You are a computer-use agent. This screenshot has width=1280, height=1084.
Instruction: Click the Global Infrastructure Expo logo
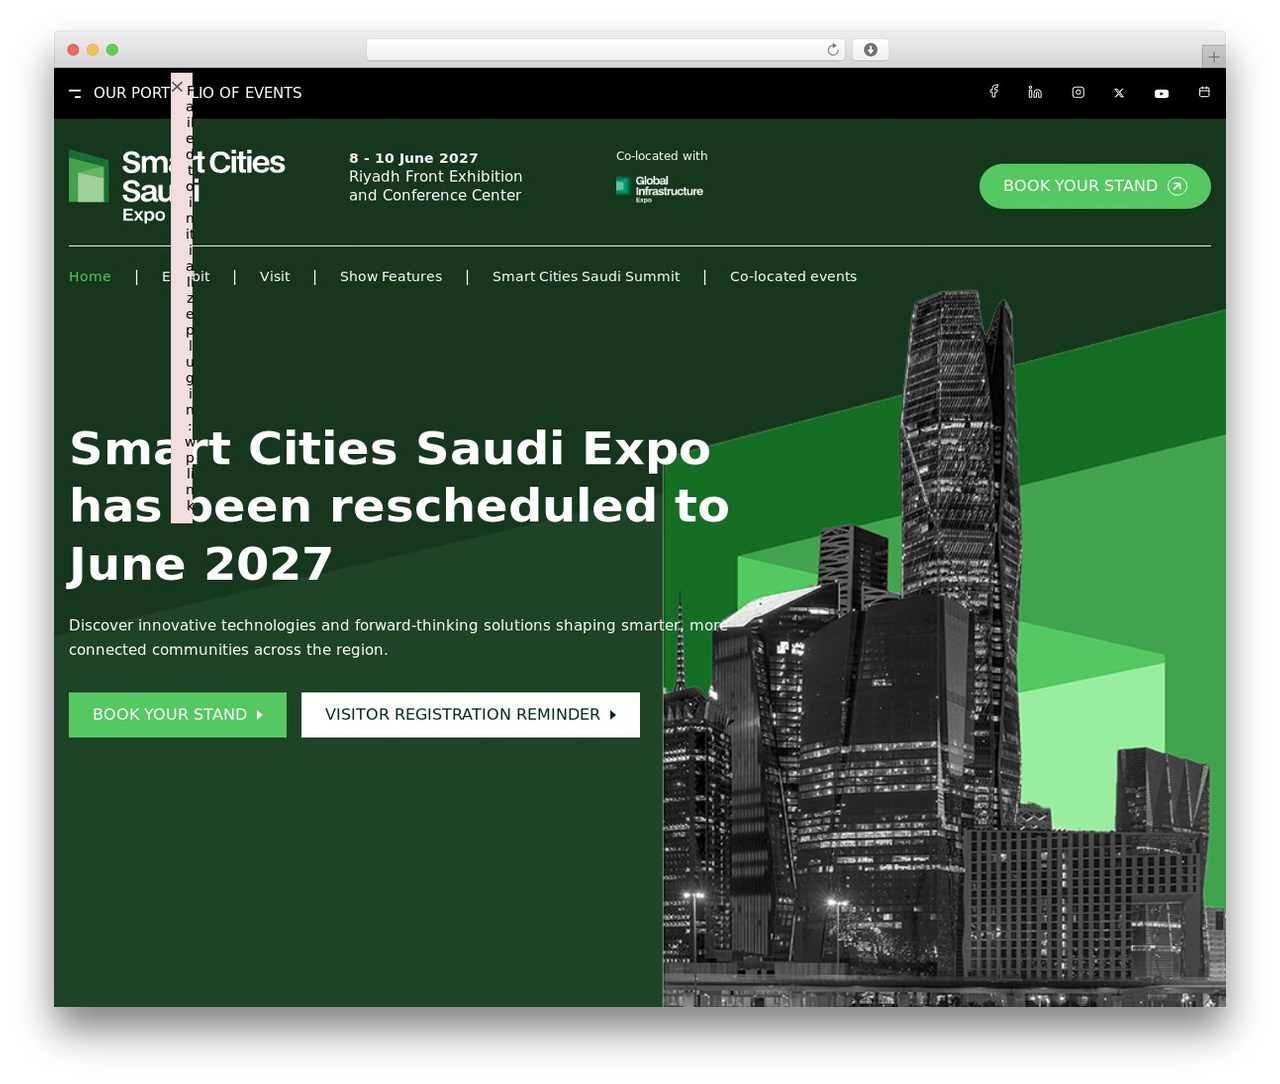(x=660, y=188)
